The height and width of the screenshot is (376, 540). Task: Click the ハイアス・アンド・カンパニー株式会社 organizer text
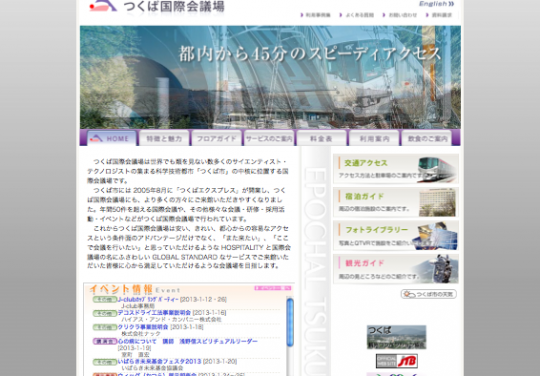click(171, 320)
